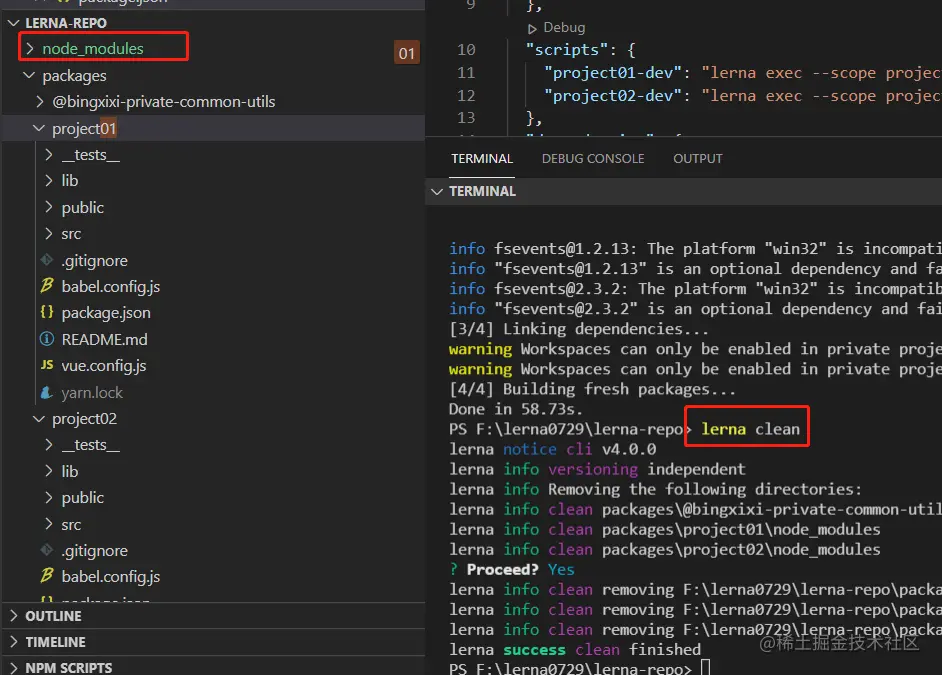Viewport: 942px width, 675px height.
Task: Expand @bingxixi-private-common-utils folder
Action: pos(40,101)
